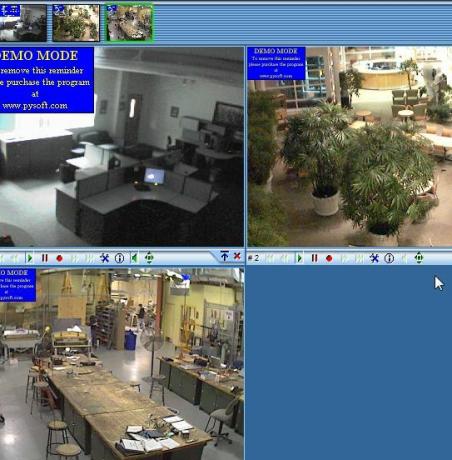The width and height of the screenshot is (452, 460).
Task: Toggle speaker audio on first camera
Action: point(134,258)
